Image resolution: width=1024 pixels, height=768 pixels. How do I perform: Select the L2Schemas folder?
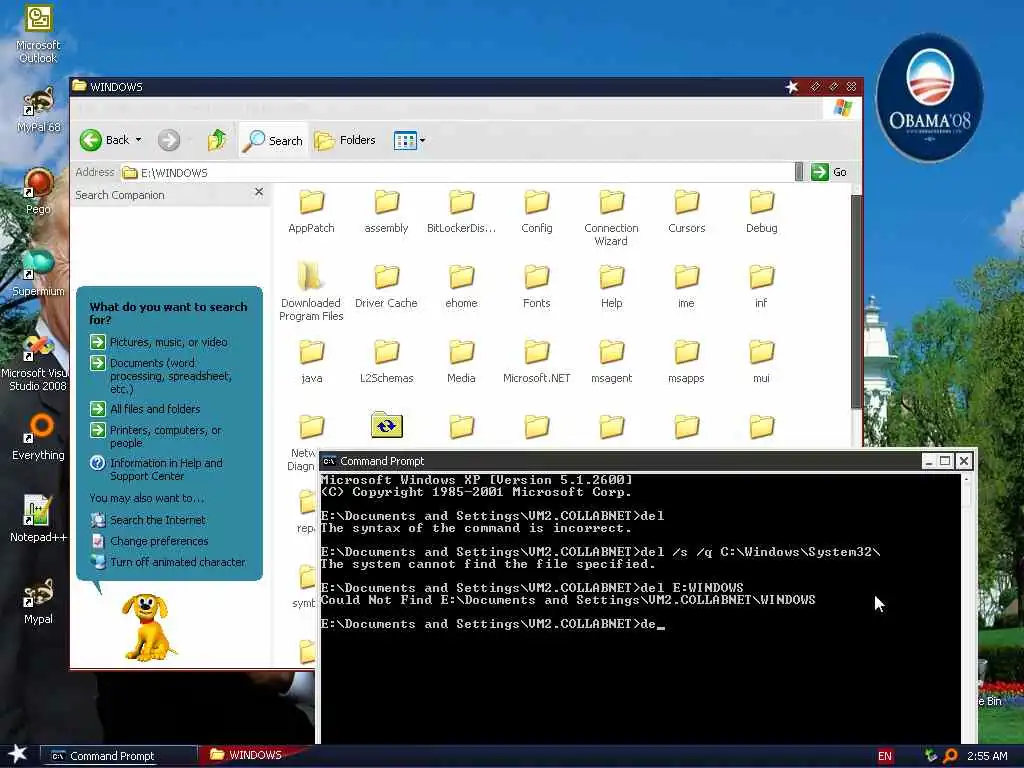[386, 362]
